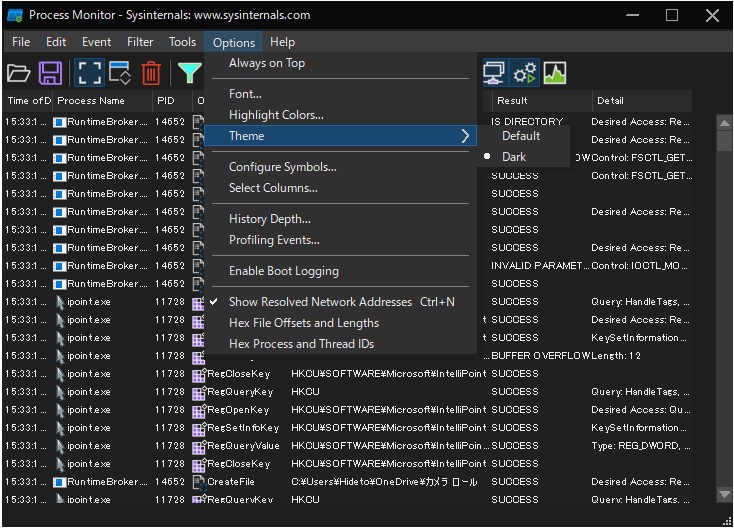Image resolution: width=734 pixels, height=528 pixels.
Task: Select the Default theme
Action: coord(521,136)
